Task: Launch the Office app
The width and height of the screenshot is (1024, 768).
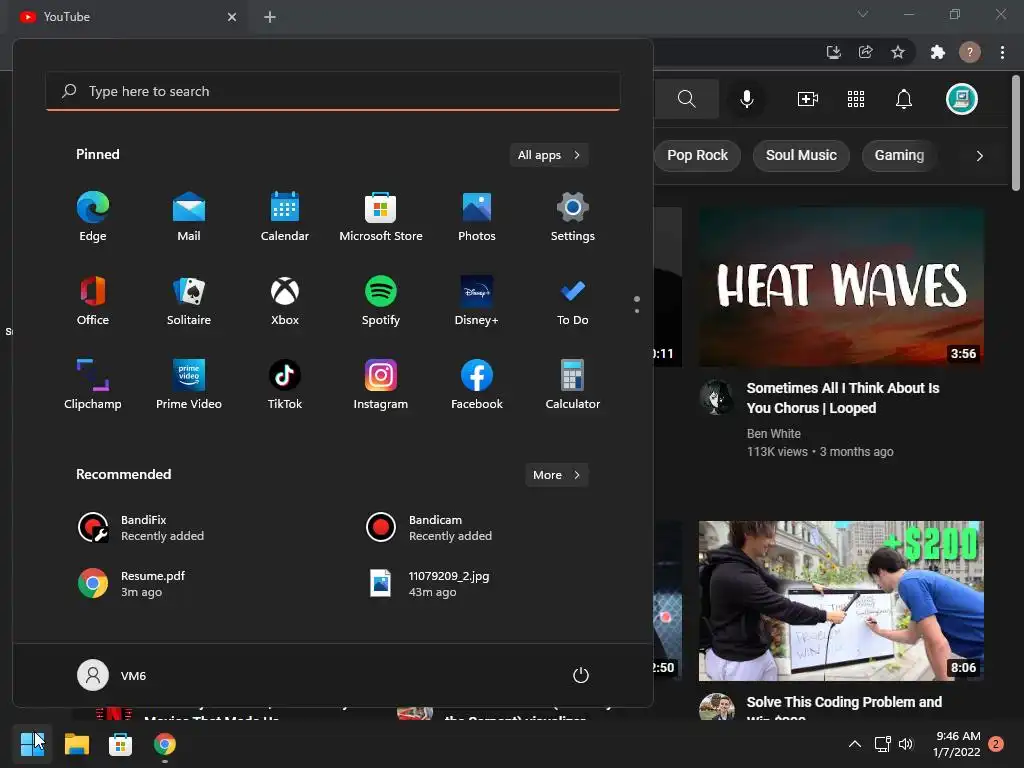Action: (93, 300)
